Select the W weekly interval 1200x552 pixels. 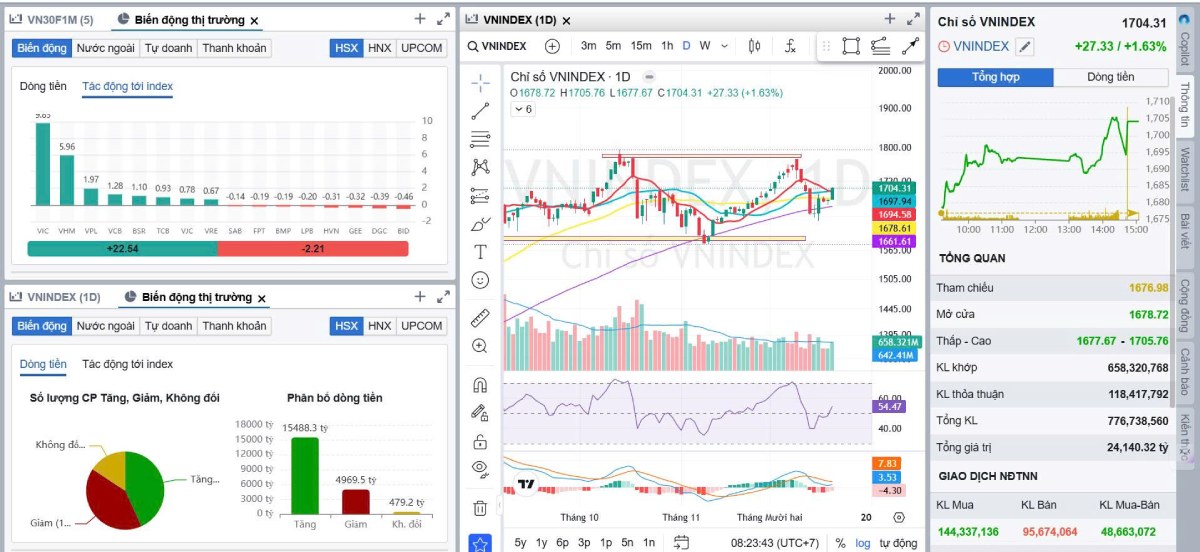click(705, 45)
